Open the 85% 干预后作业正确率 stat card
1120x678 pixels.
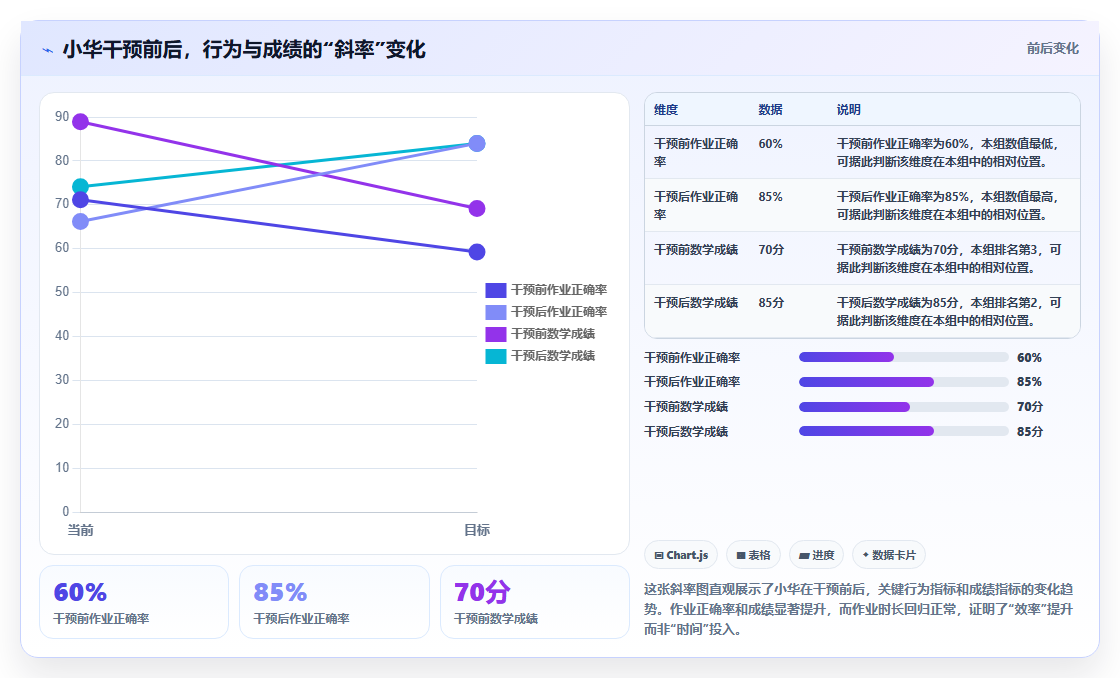click(334, 602)
